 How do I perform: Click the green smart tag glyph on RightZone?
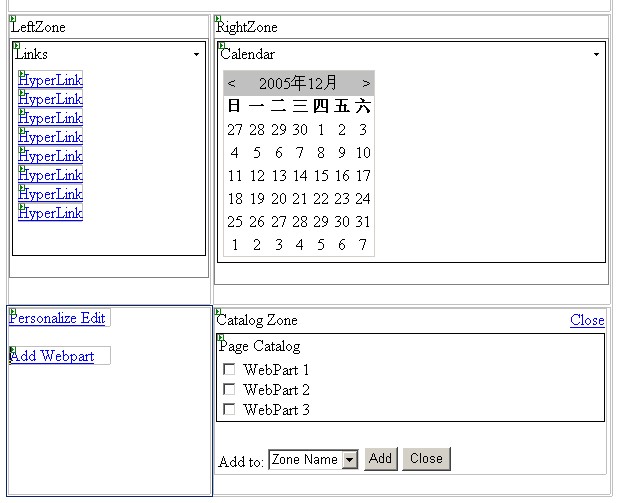(217, 19)
